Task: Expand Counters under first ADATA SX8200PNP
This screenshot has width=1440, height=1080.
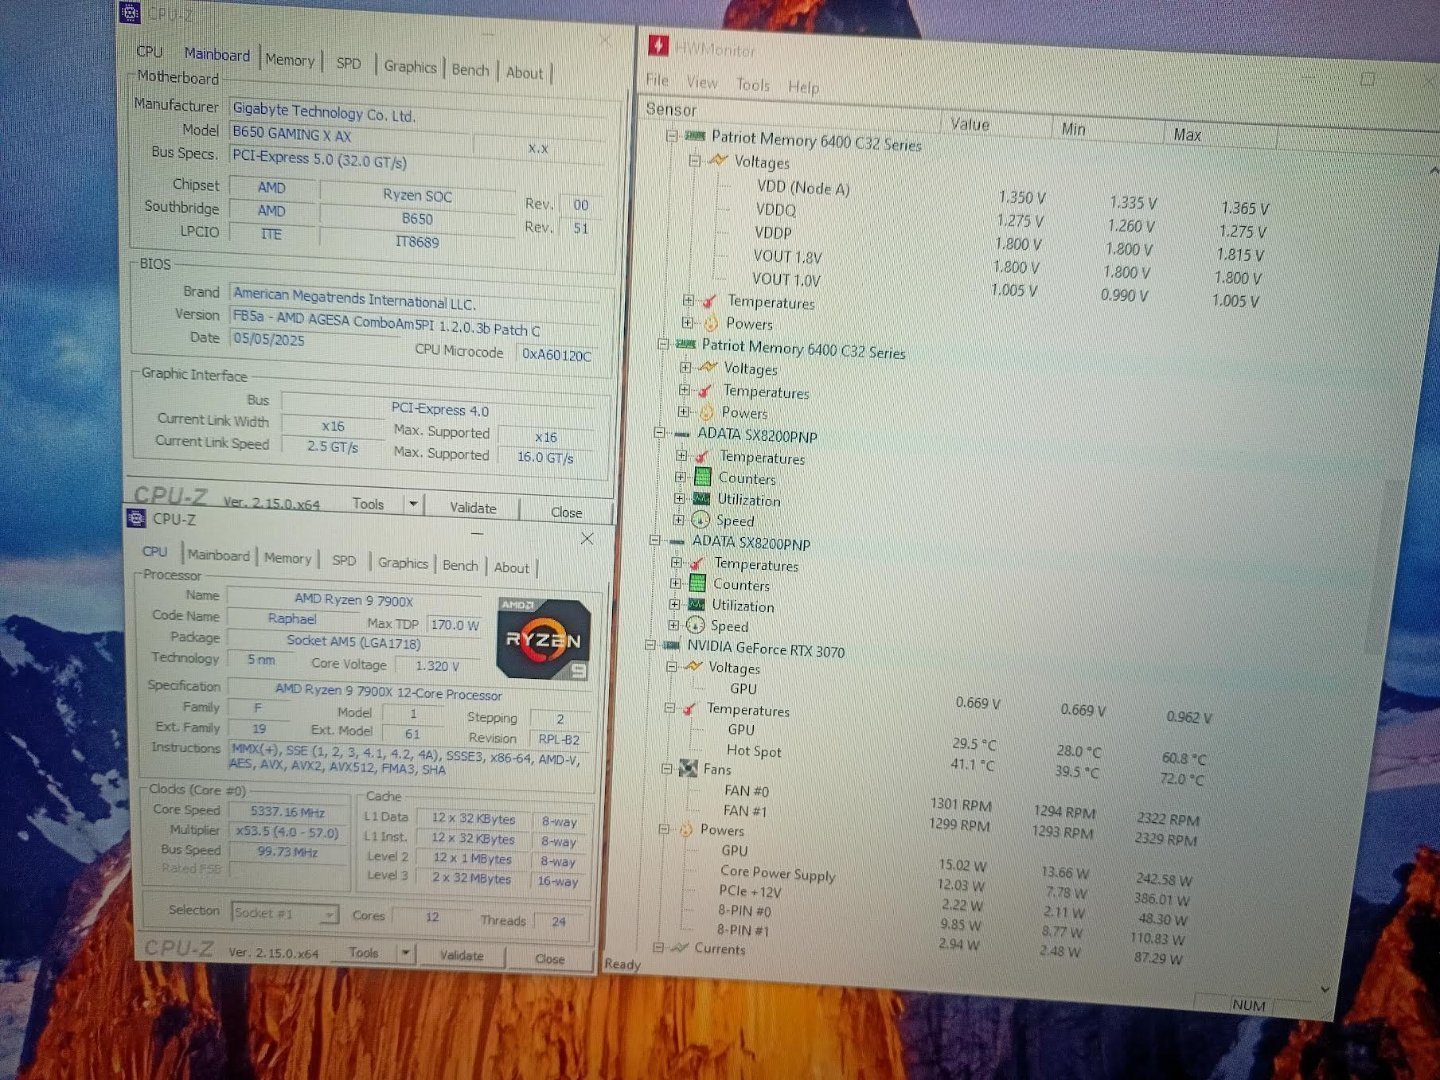Action: coord(680,477)
